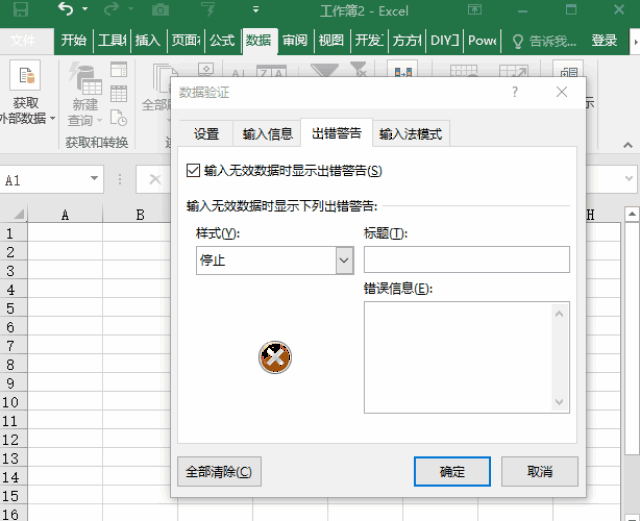Click the 新建查询 icon
640x521 pixels.
85,78
